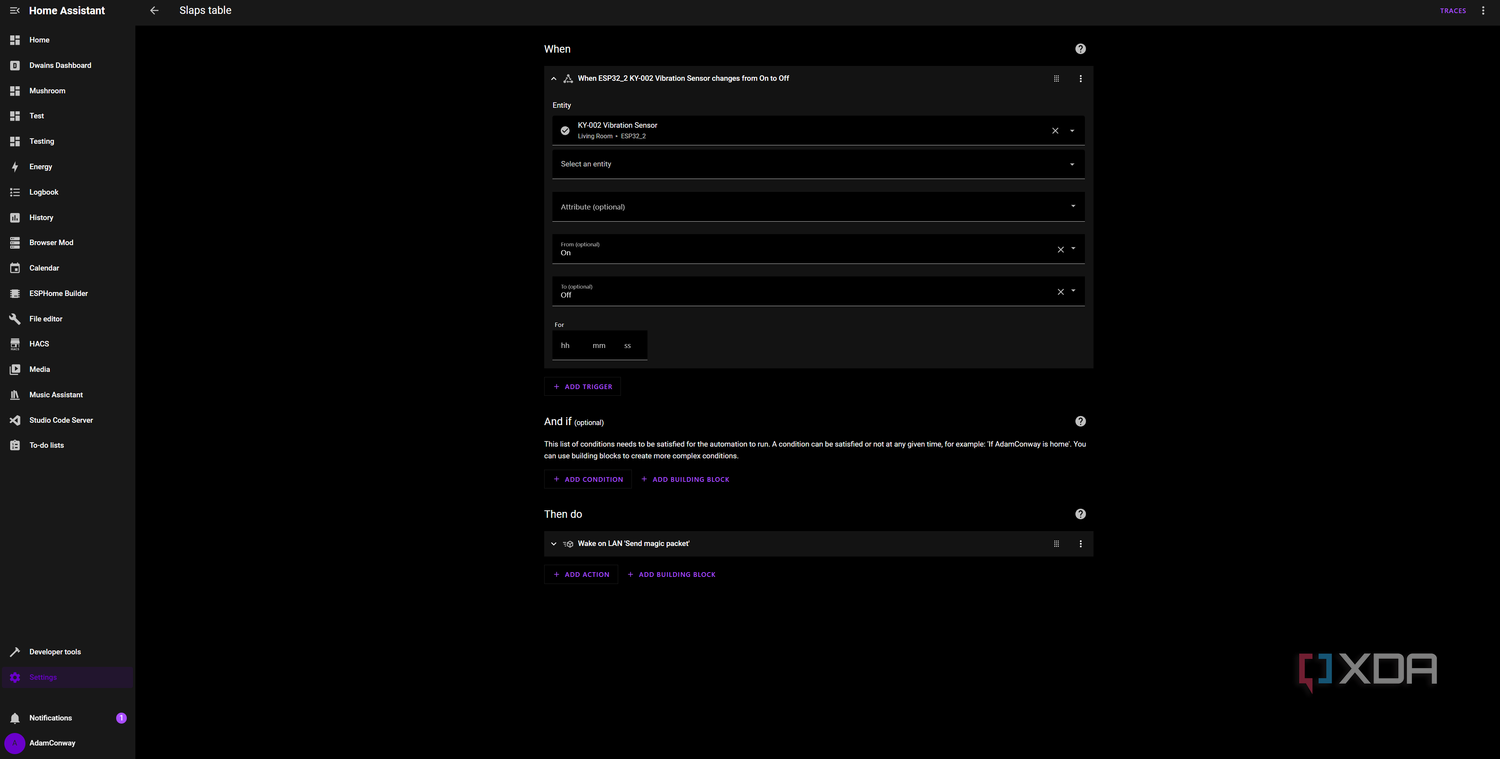Expand the Wake on LAN action
This screenshot has height=759, width=1500.
554,544
